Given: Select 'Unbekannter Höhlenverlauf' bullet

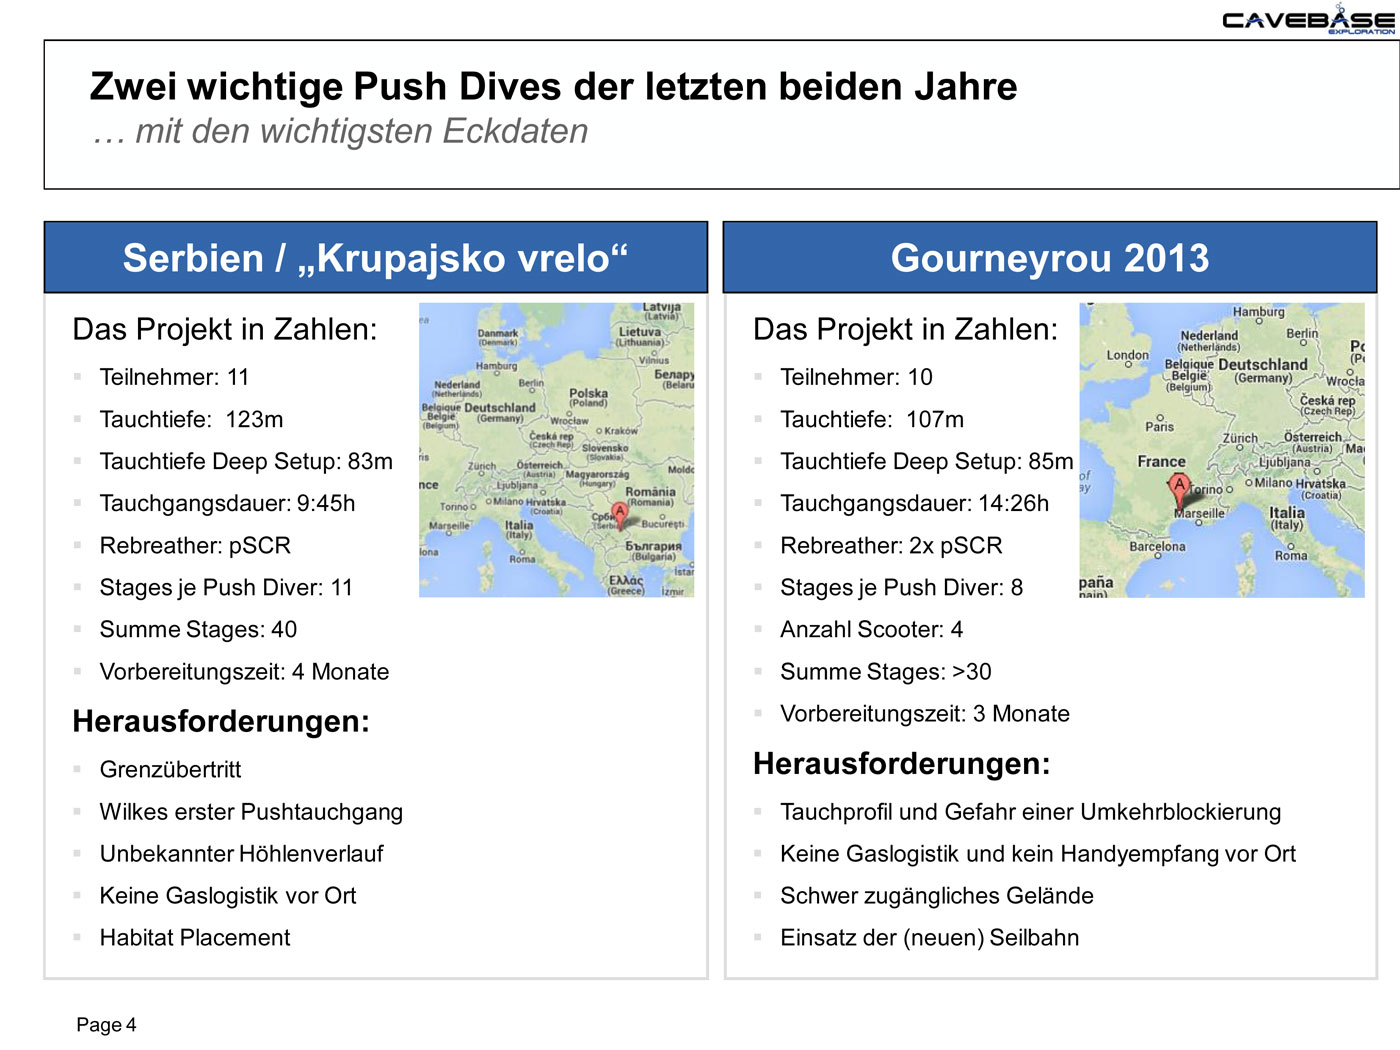Looking at the screenshot, I should (241, 853).
